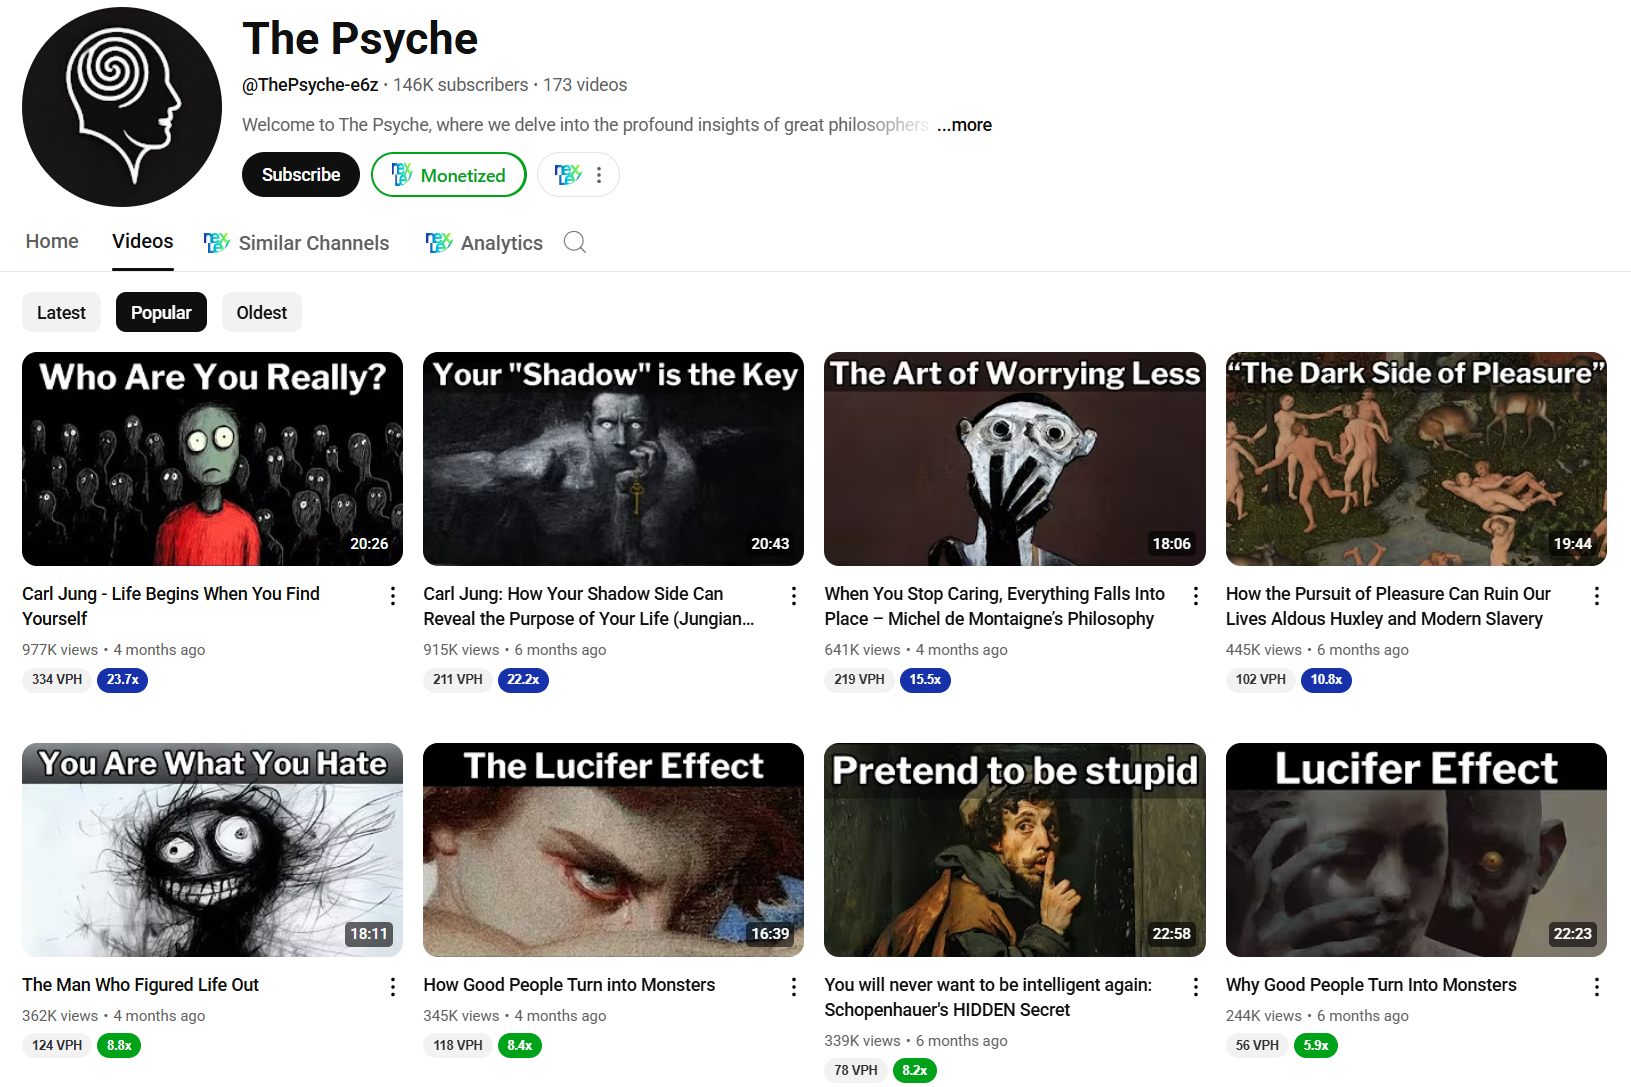
Task: Subscribe to The Psyche channel
Action: coord(301,175)
